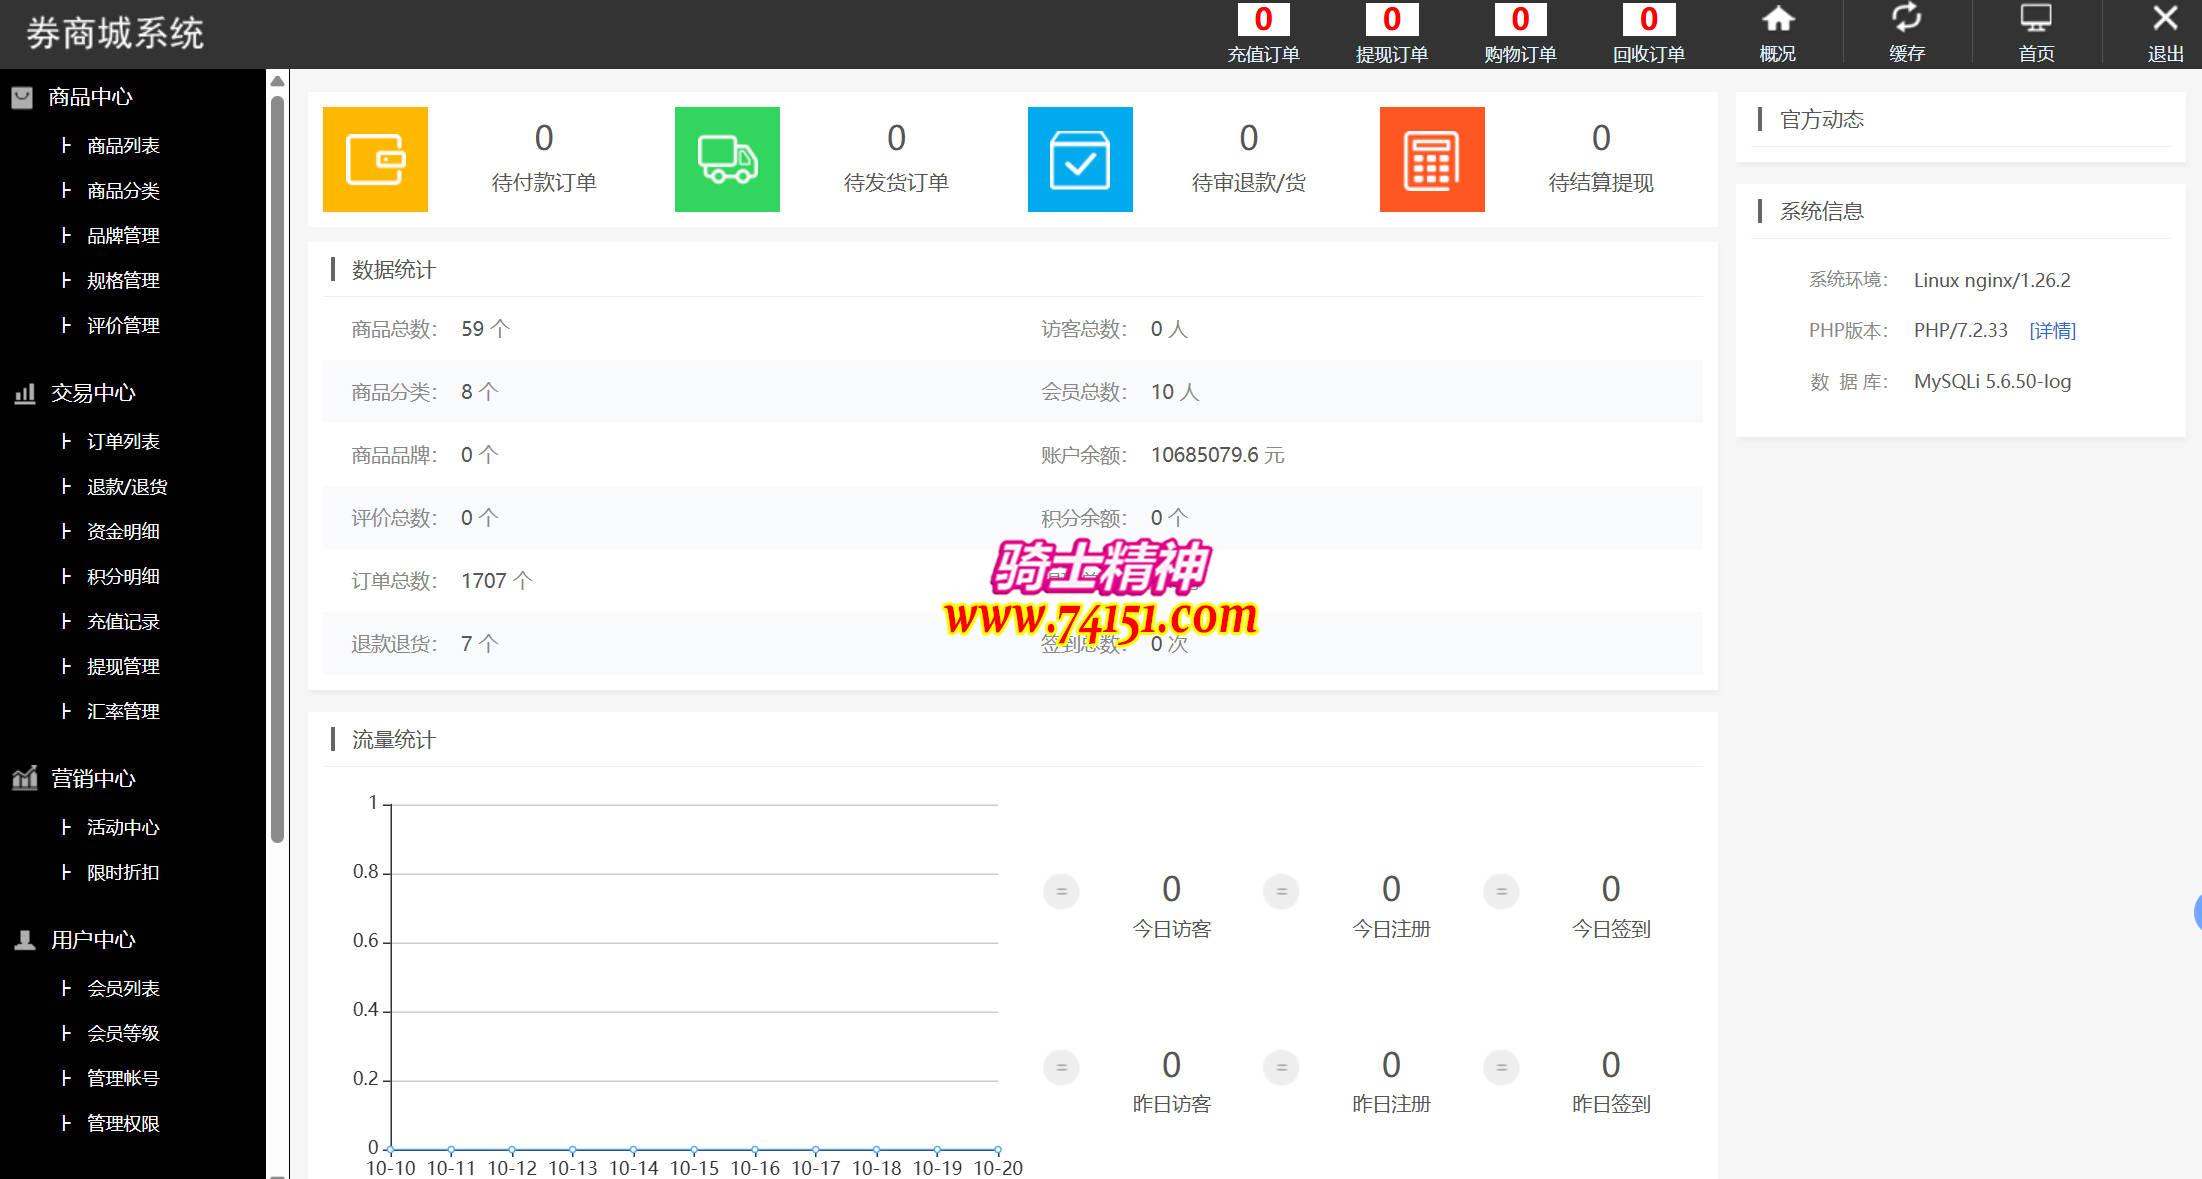2202x1179 pixels.
Task: Select 会员列表 under 用户中心
Action: [x=123, y=989]
